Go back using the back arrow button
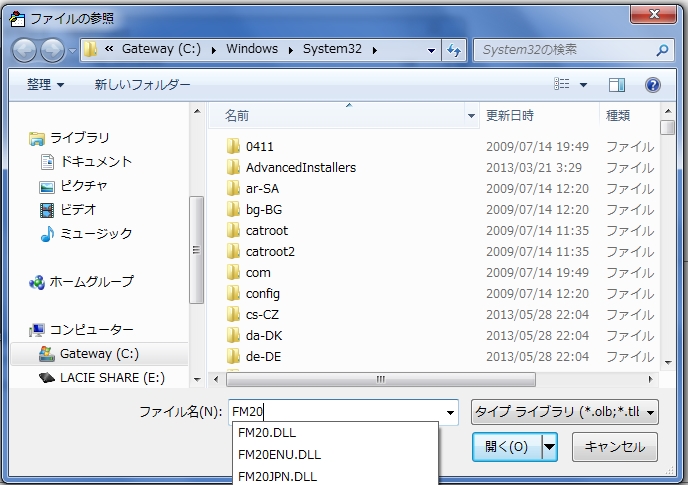Screen dimensions: 688x485 [x=24, y=50]
